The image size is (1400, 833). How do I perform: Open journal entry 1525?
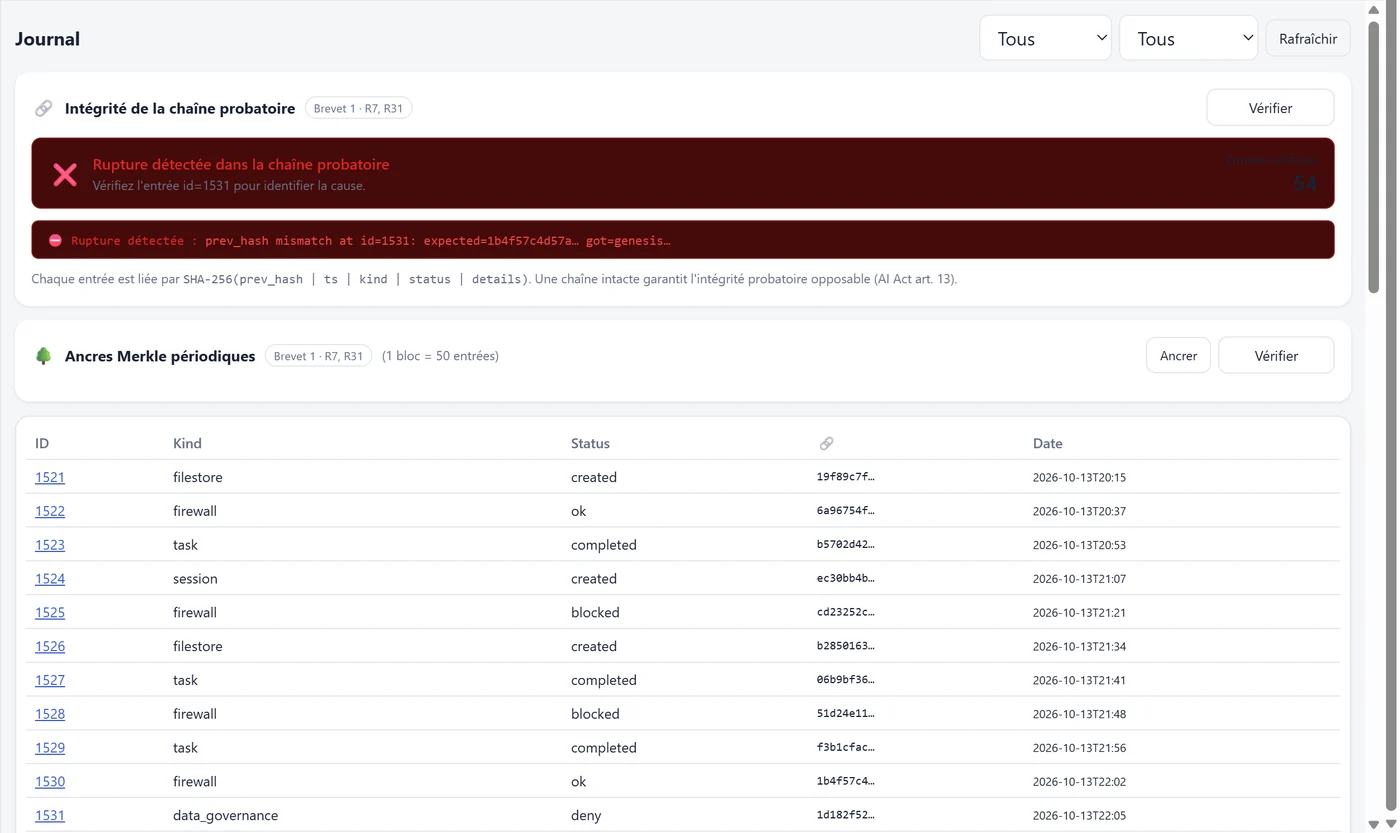(x=50, y=612)
